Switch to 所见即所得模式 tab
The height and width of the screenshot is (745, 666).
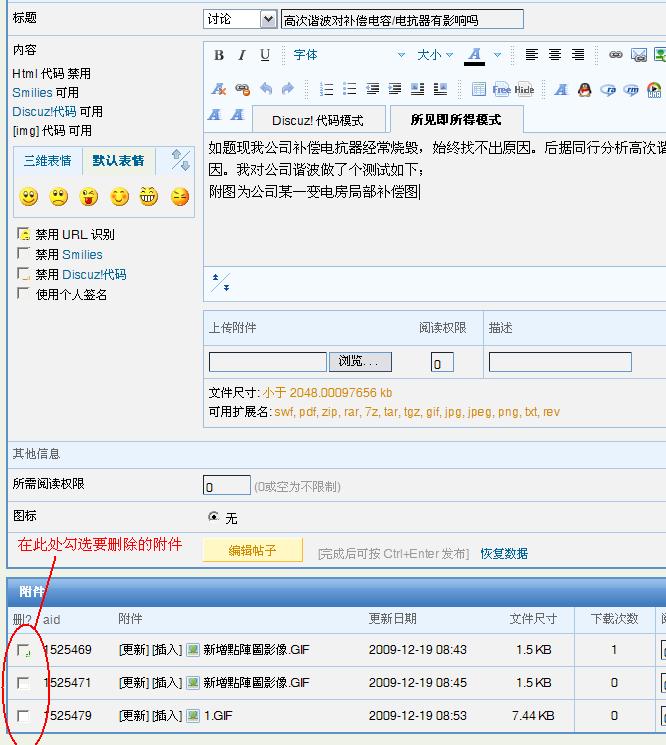point(456,120)
